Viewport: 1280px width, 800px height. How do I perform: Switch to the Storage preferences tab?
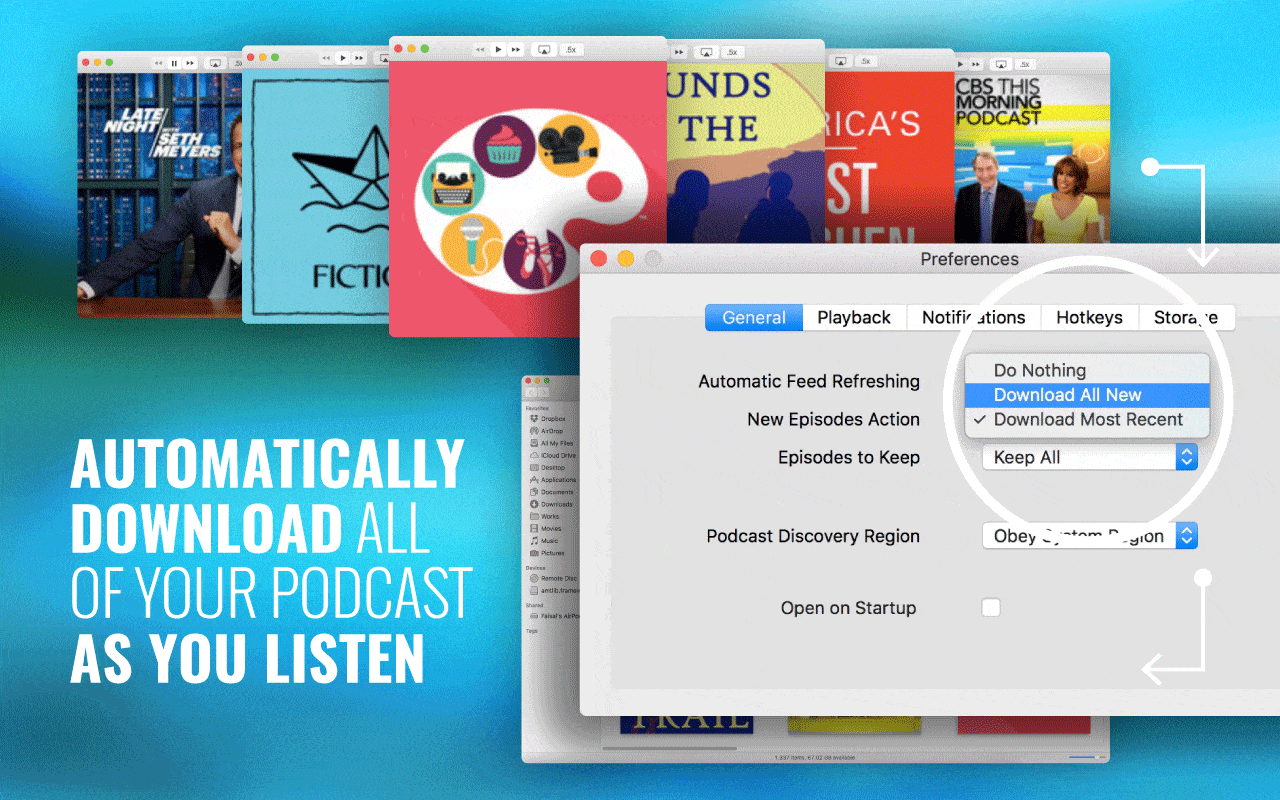click(1186, 317)
